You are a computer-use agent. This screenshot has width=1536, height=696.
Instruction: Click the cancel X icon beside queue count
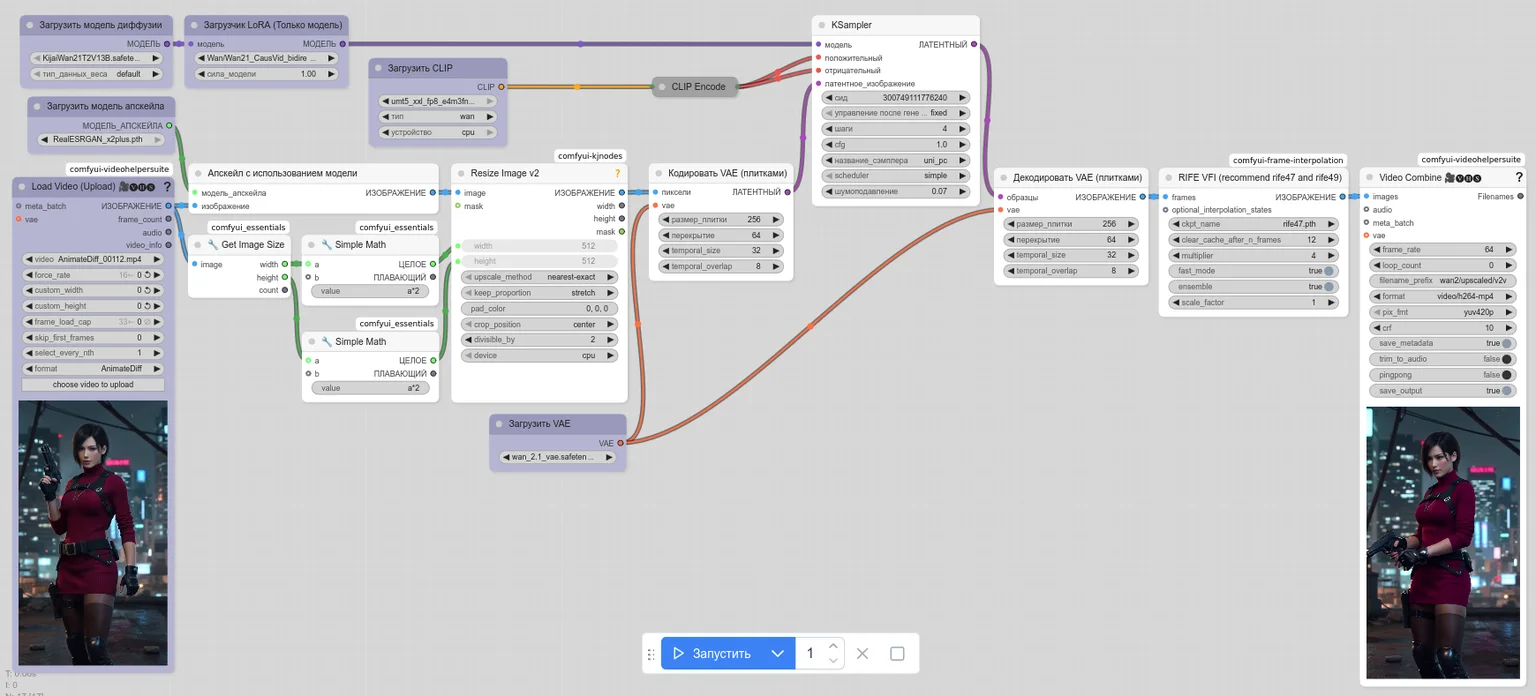pyautogui.click(x=863, y=653)
